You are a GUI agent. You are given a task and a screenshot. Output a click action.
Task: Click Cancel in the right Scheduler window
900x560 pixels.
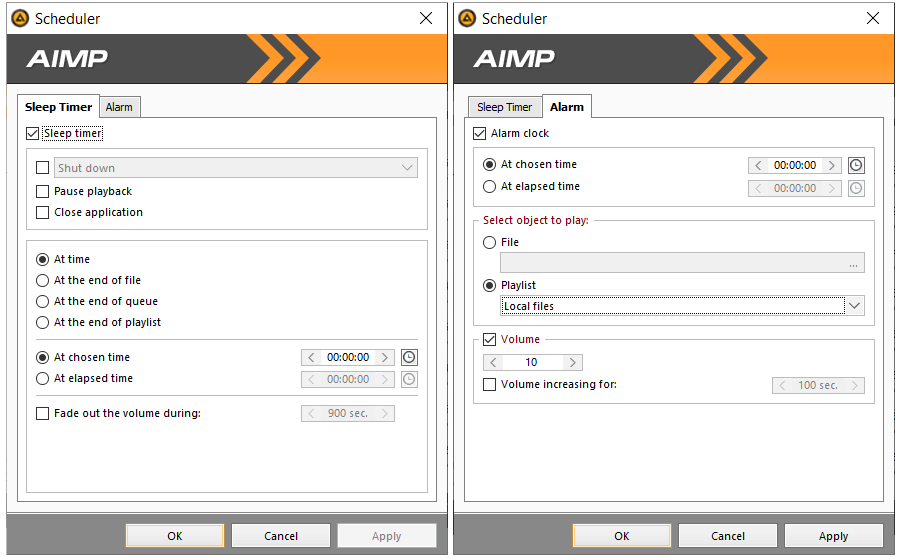[728, 536]
